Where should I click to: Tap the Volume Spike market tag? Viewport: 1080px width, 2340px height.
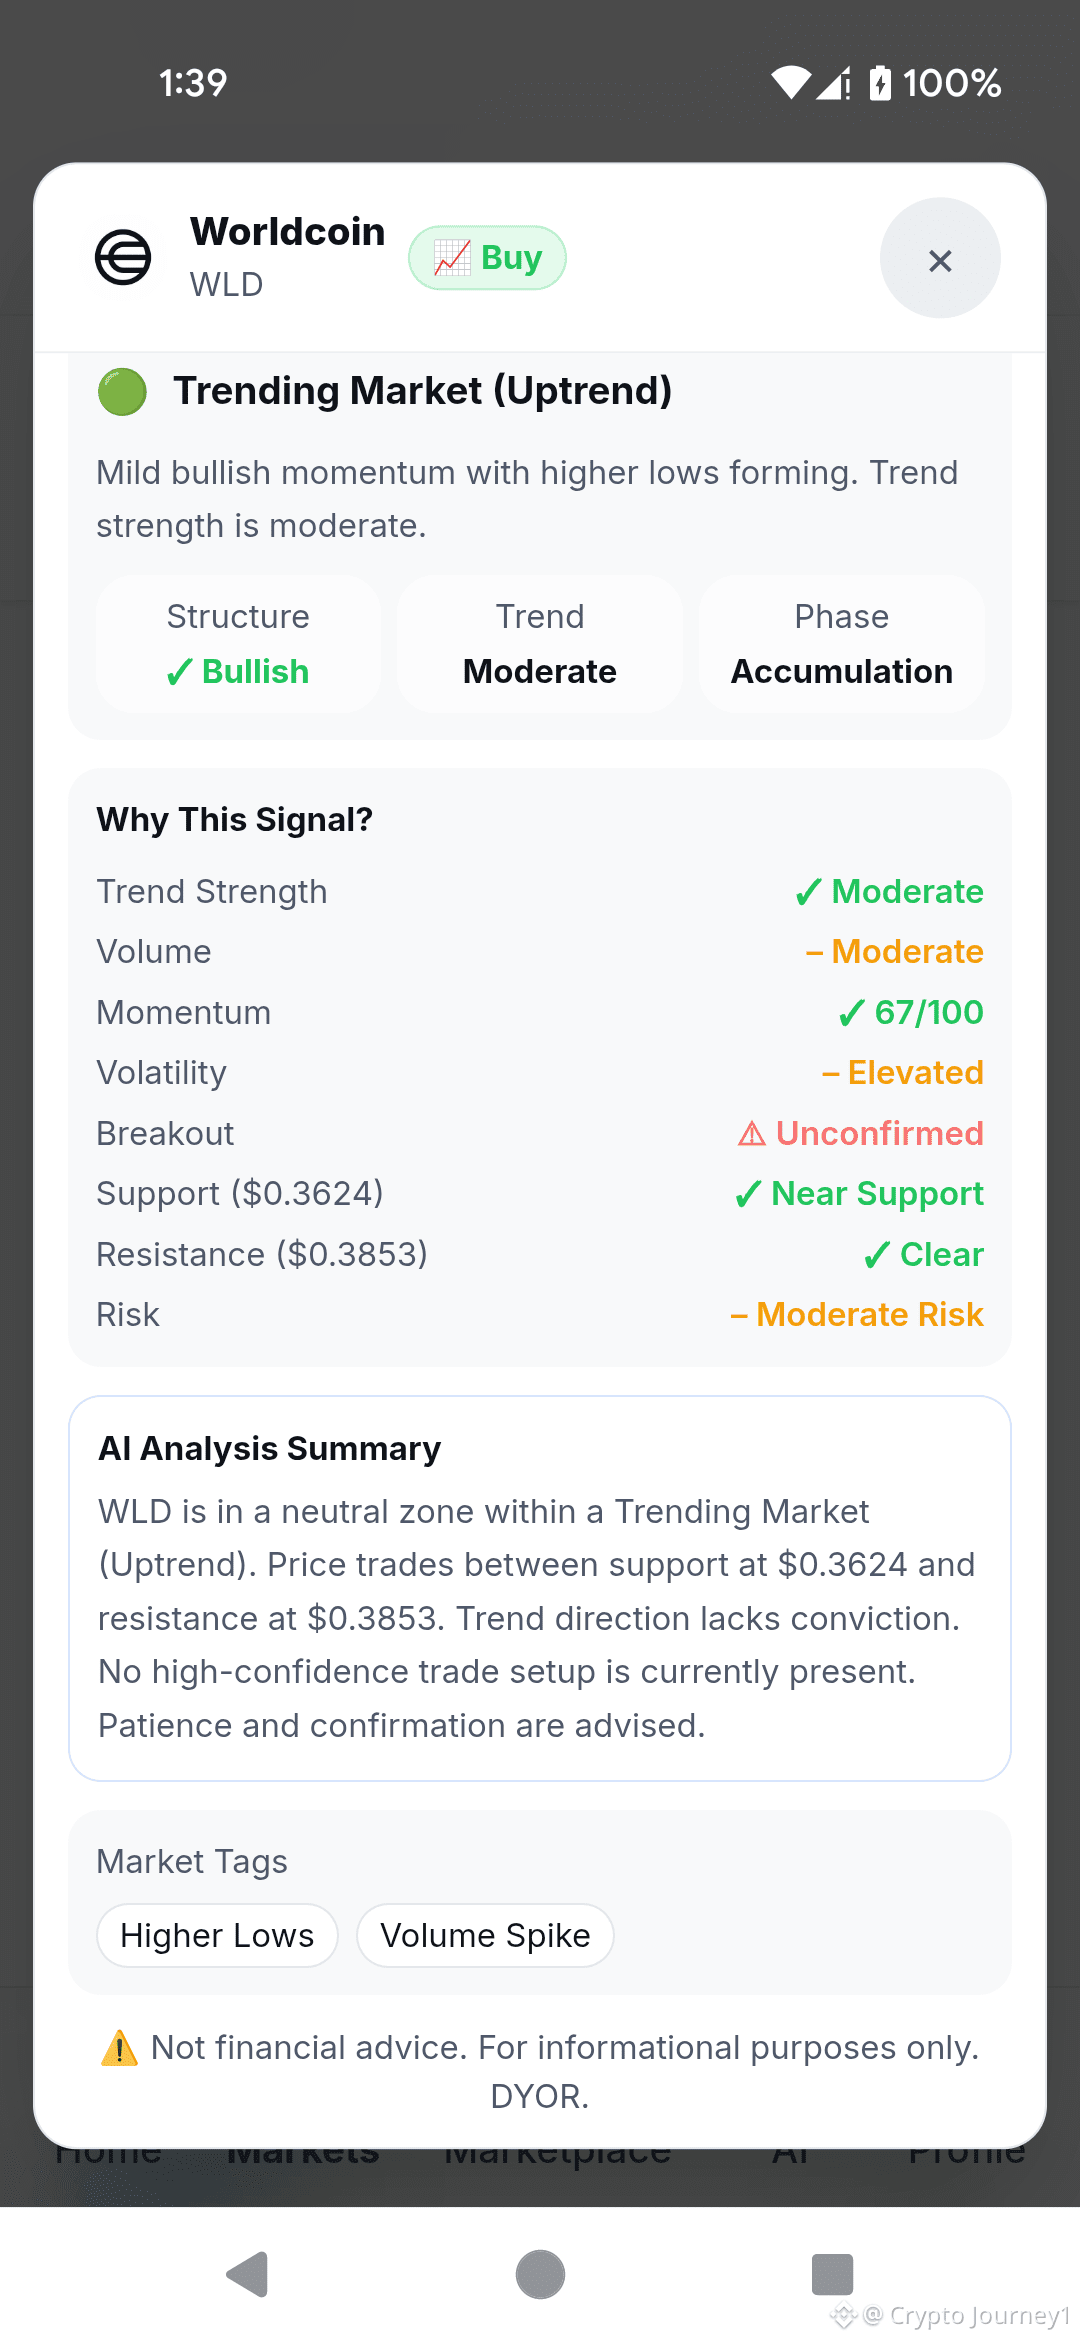(485, 1935)
